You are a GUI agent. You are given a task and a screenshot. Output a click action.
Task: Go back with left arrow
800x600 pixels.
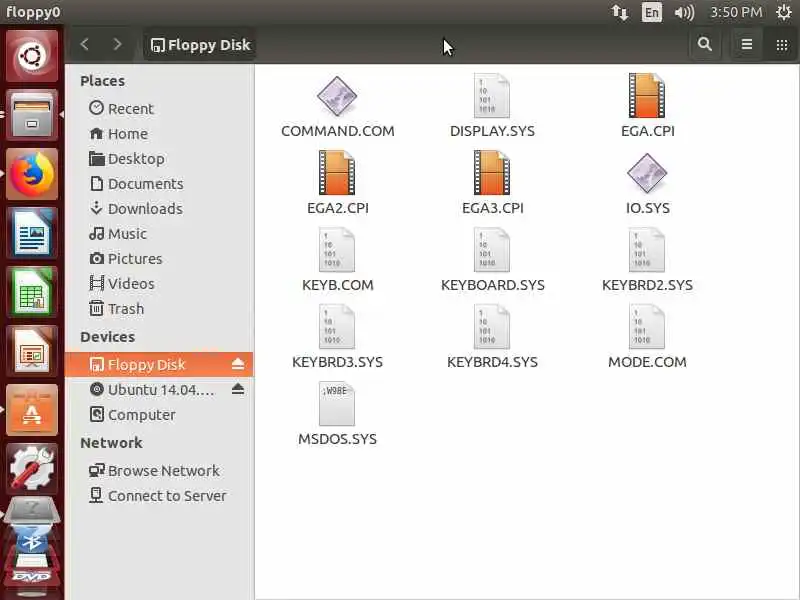tap(85, 44)
